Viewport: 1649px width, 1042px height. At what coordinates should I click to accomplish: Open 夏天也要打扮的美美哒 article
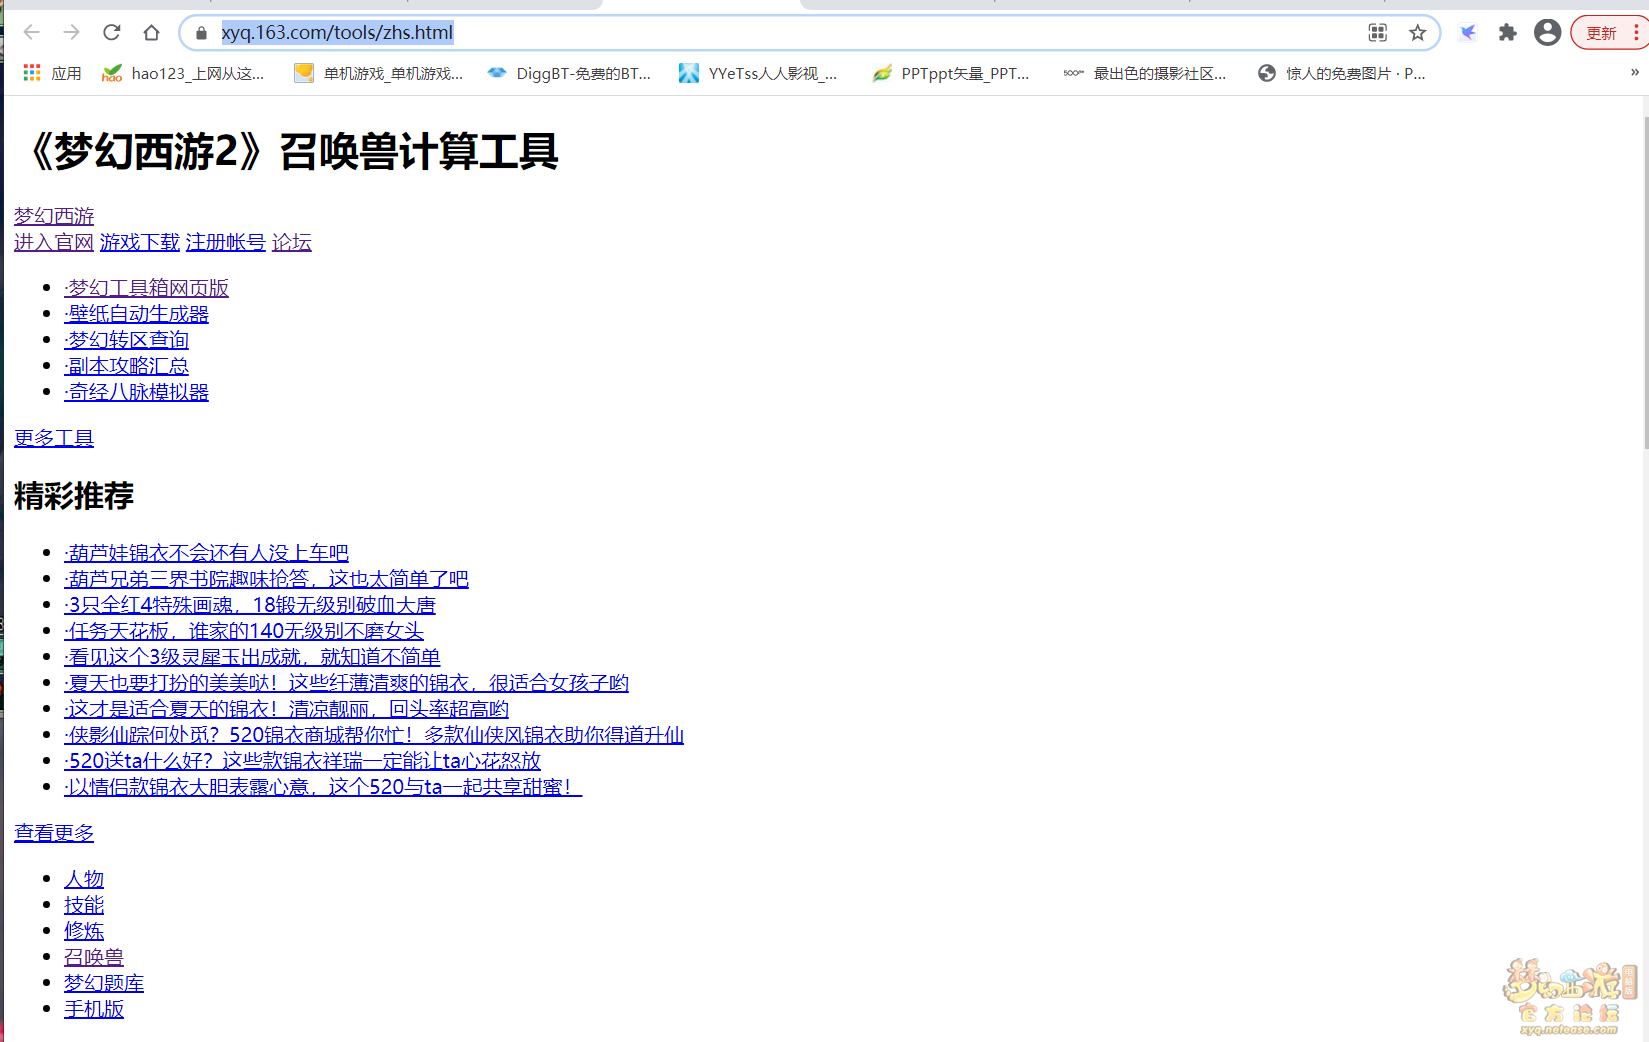tap(346, 683)
